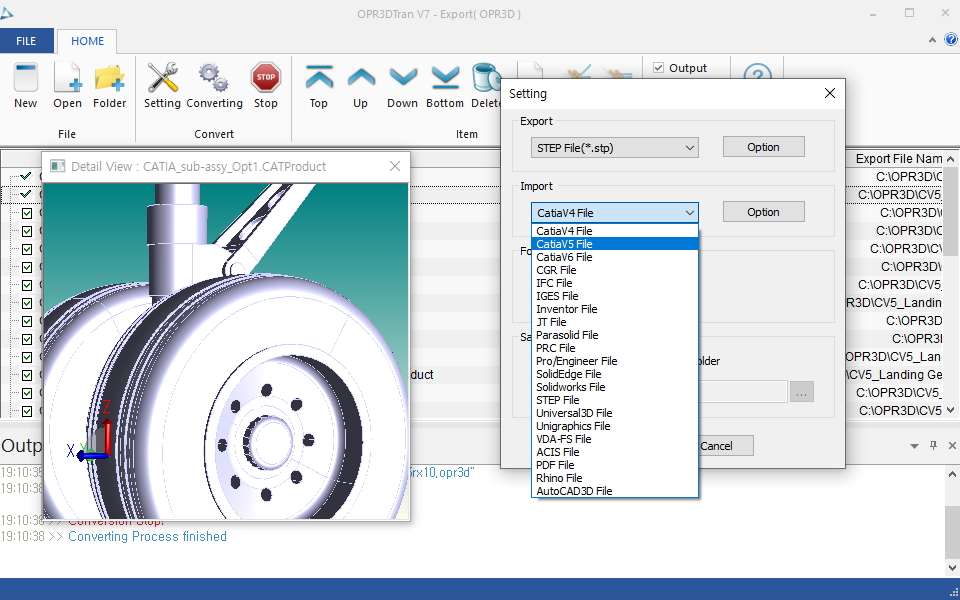The width and height of the screenshot is (960, 600).
Task: Select CatiaV5 File from import list
Action: click(x=564, y=244)
